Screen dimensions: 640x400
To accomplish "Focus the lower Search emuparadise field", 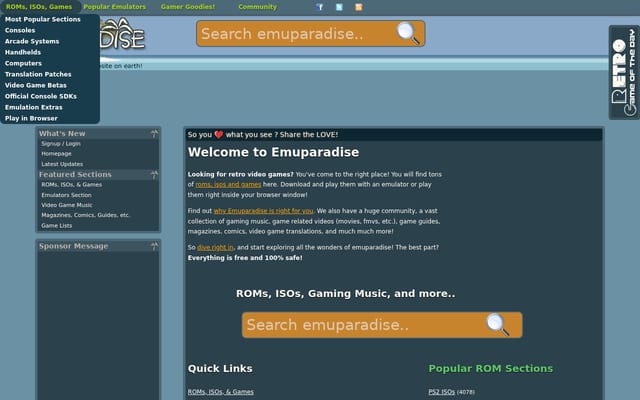I will pos(382,325).
